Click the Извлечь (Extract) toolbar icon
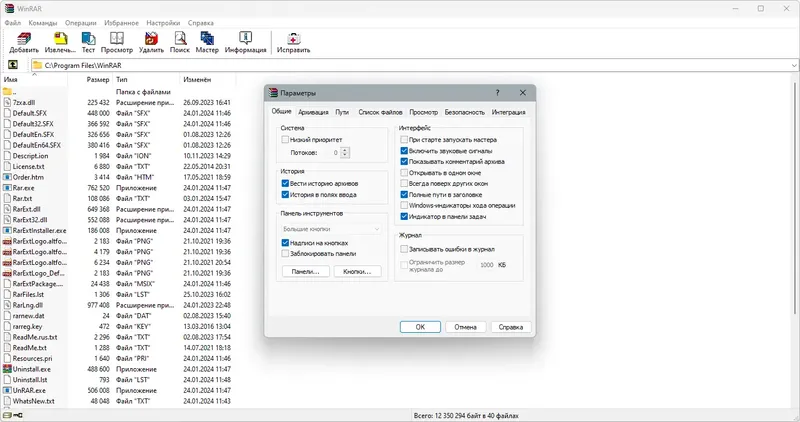Screen dimensions: 800x422 60,42
